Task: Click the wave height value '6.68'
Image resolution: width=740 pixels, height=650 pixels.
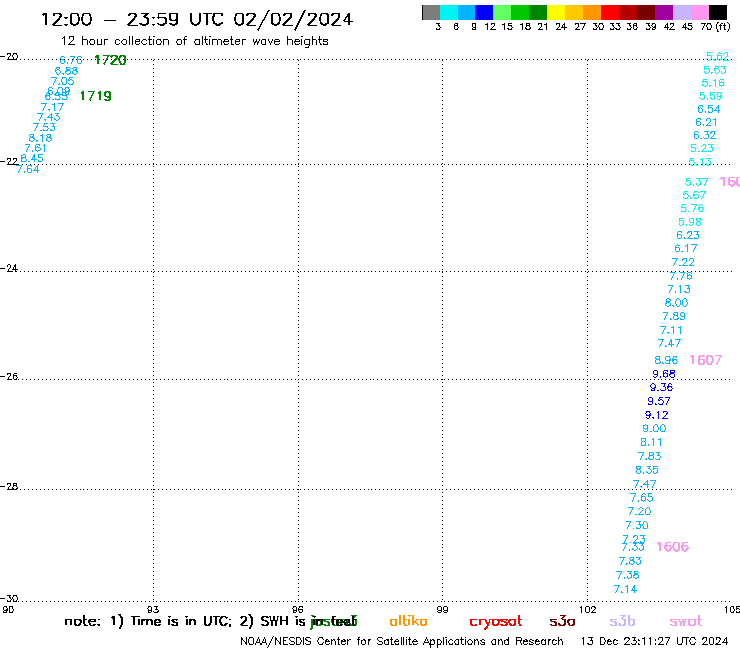Action: 66,71
